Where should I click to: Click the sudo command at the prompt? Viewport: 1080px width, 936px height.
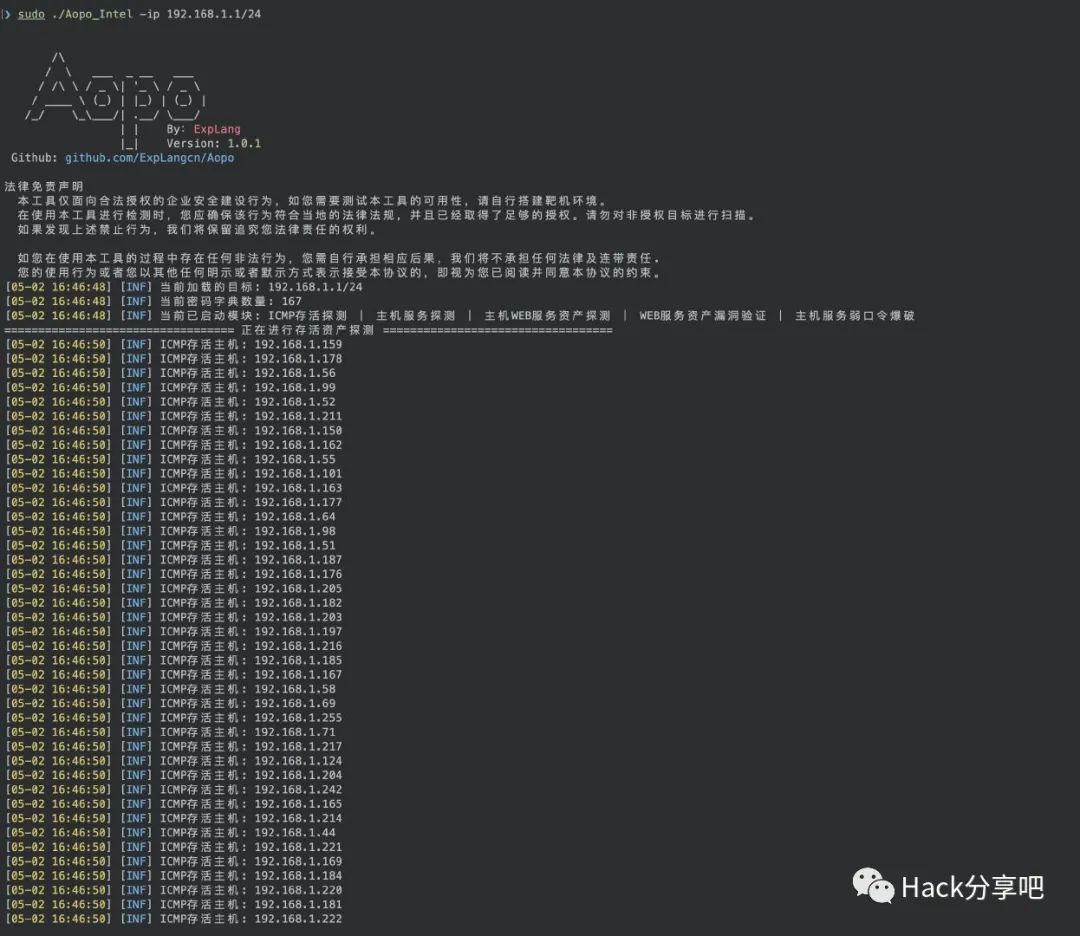[33, 15]
